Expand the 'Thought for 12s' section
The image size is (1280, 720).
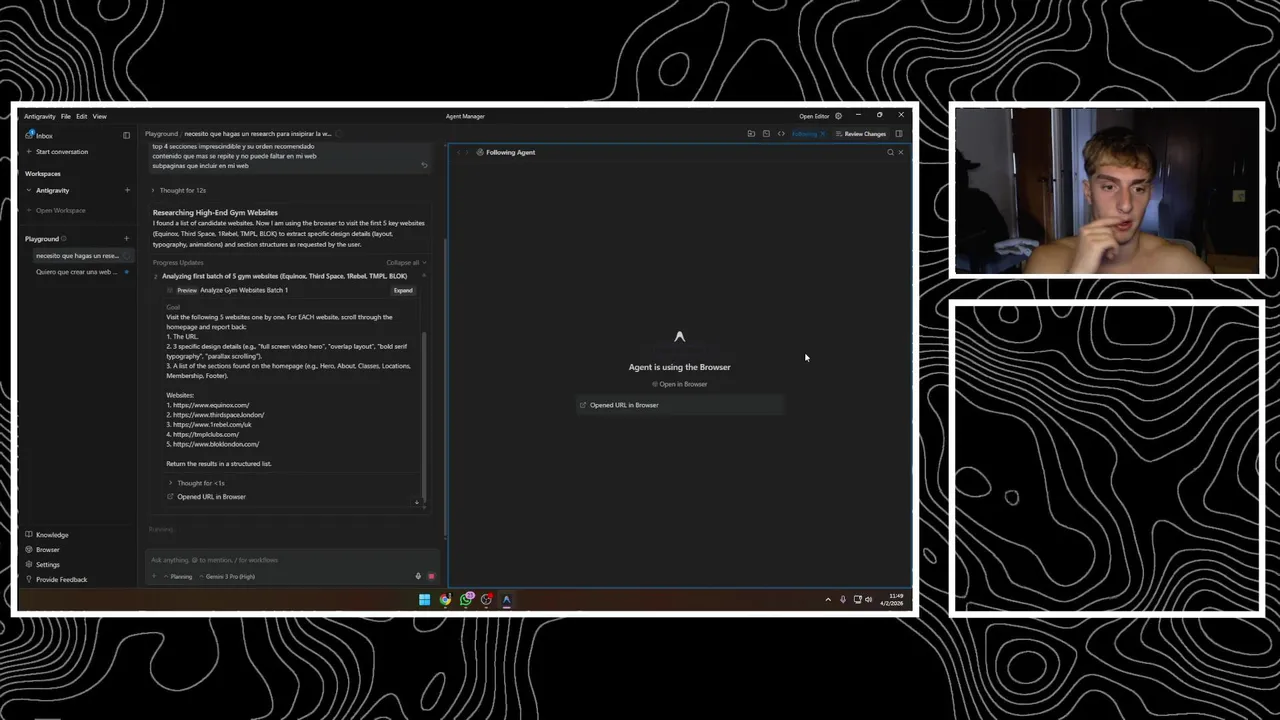pos(180,190)
